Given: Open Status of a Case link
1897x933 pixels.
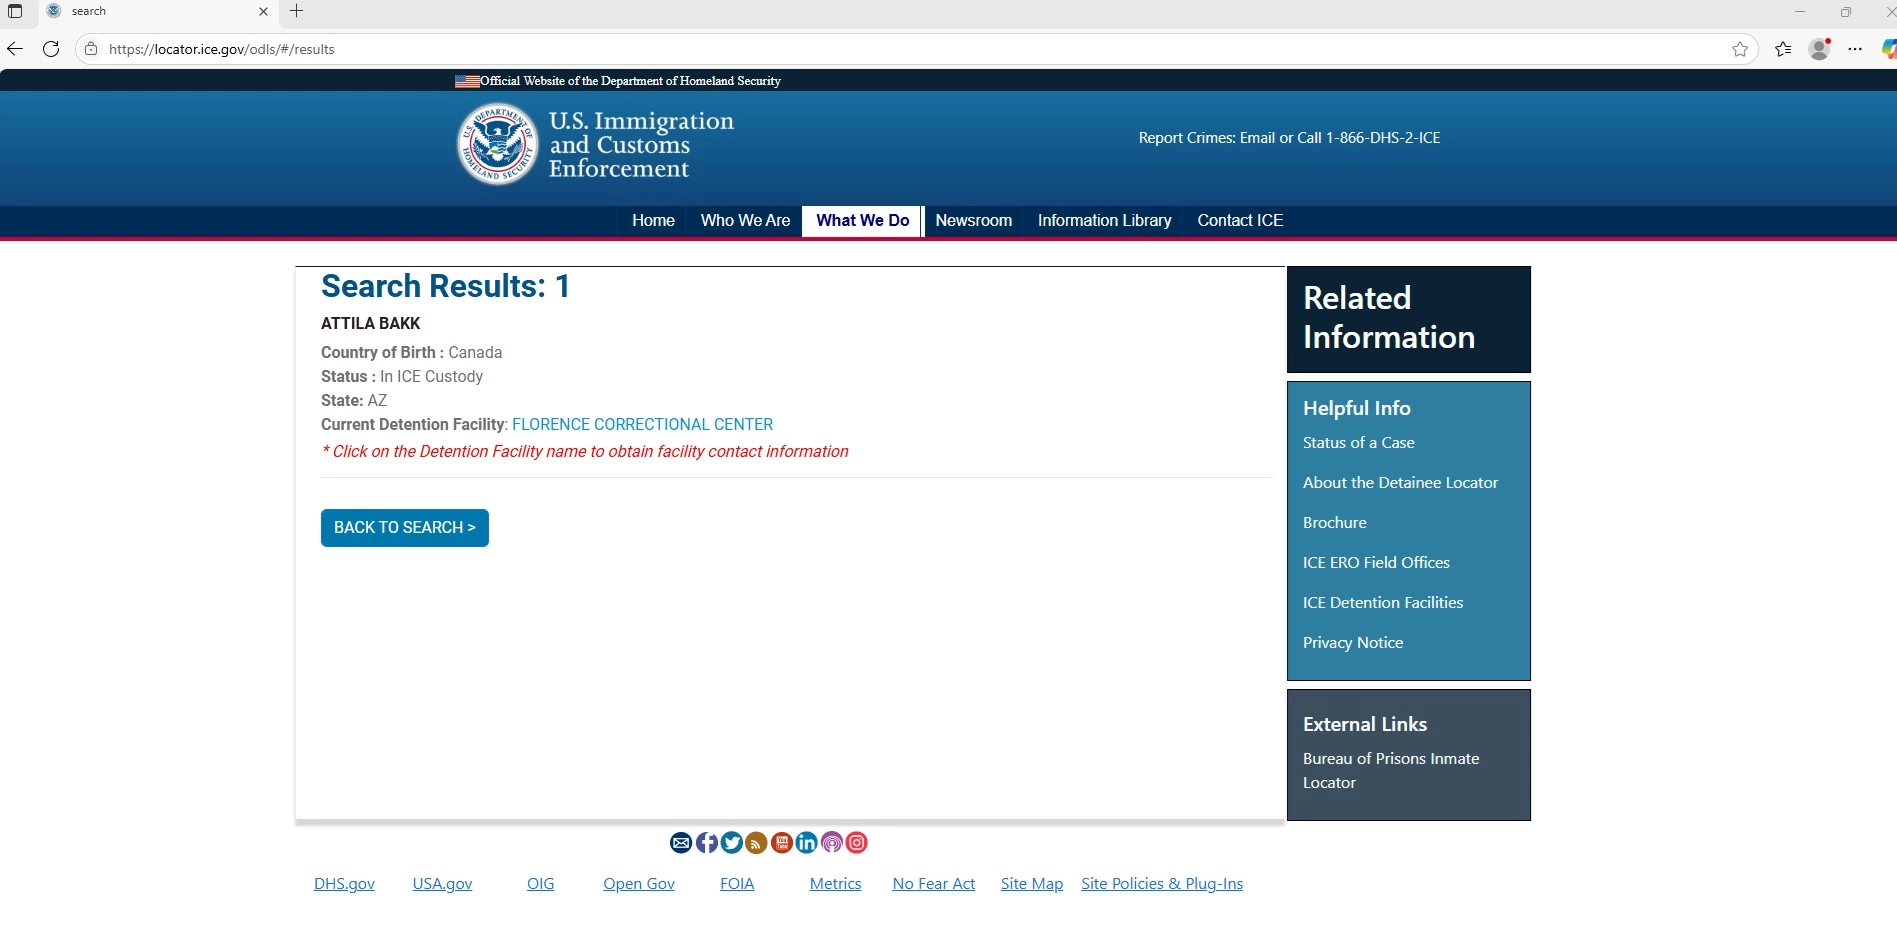Looking at the screenshot, I should click(1358, 443).
